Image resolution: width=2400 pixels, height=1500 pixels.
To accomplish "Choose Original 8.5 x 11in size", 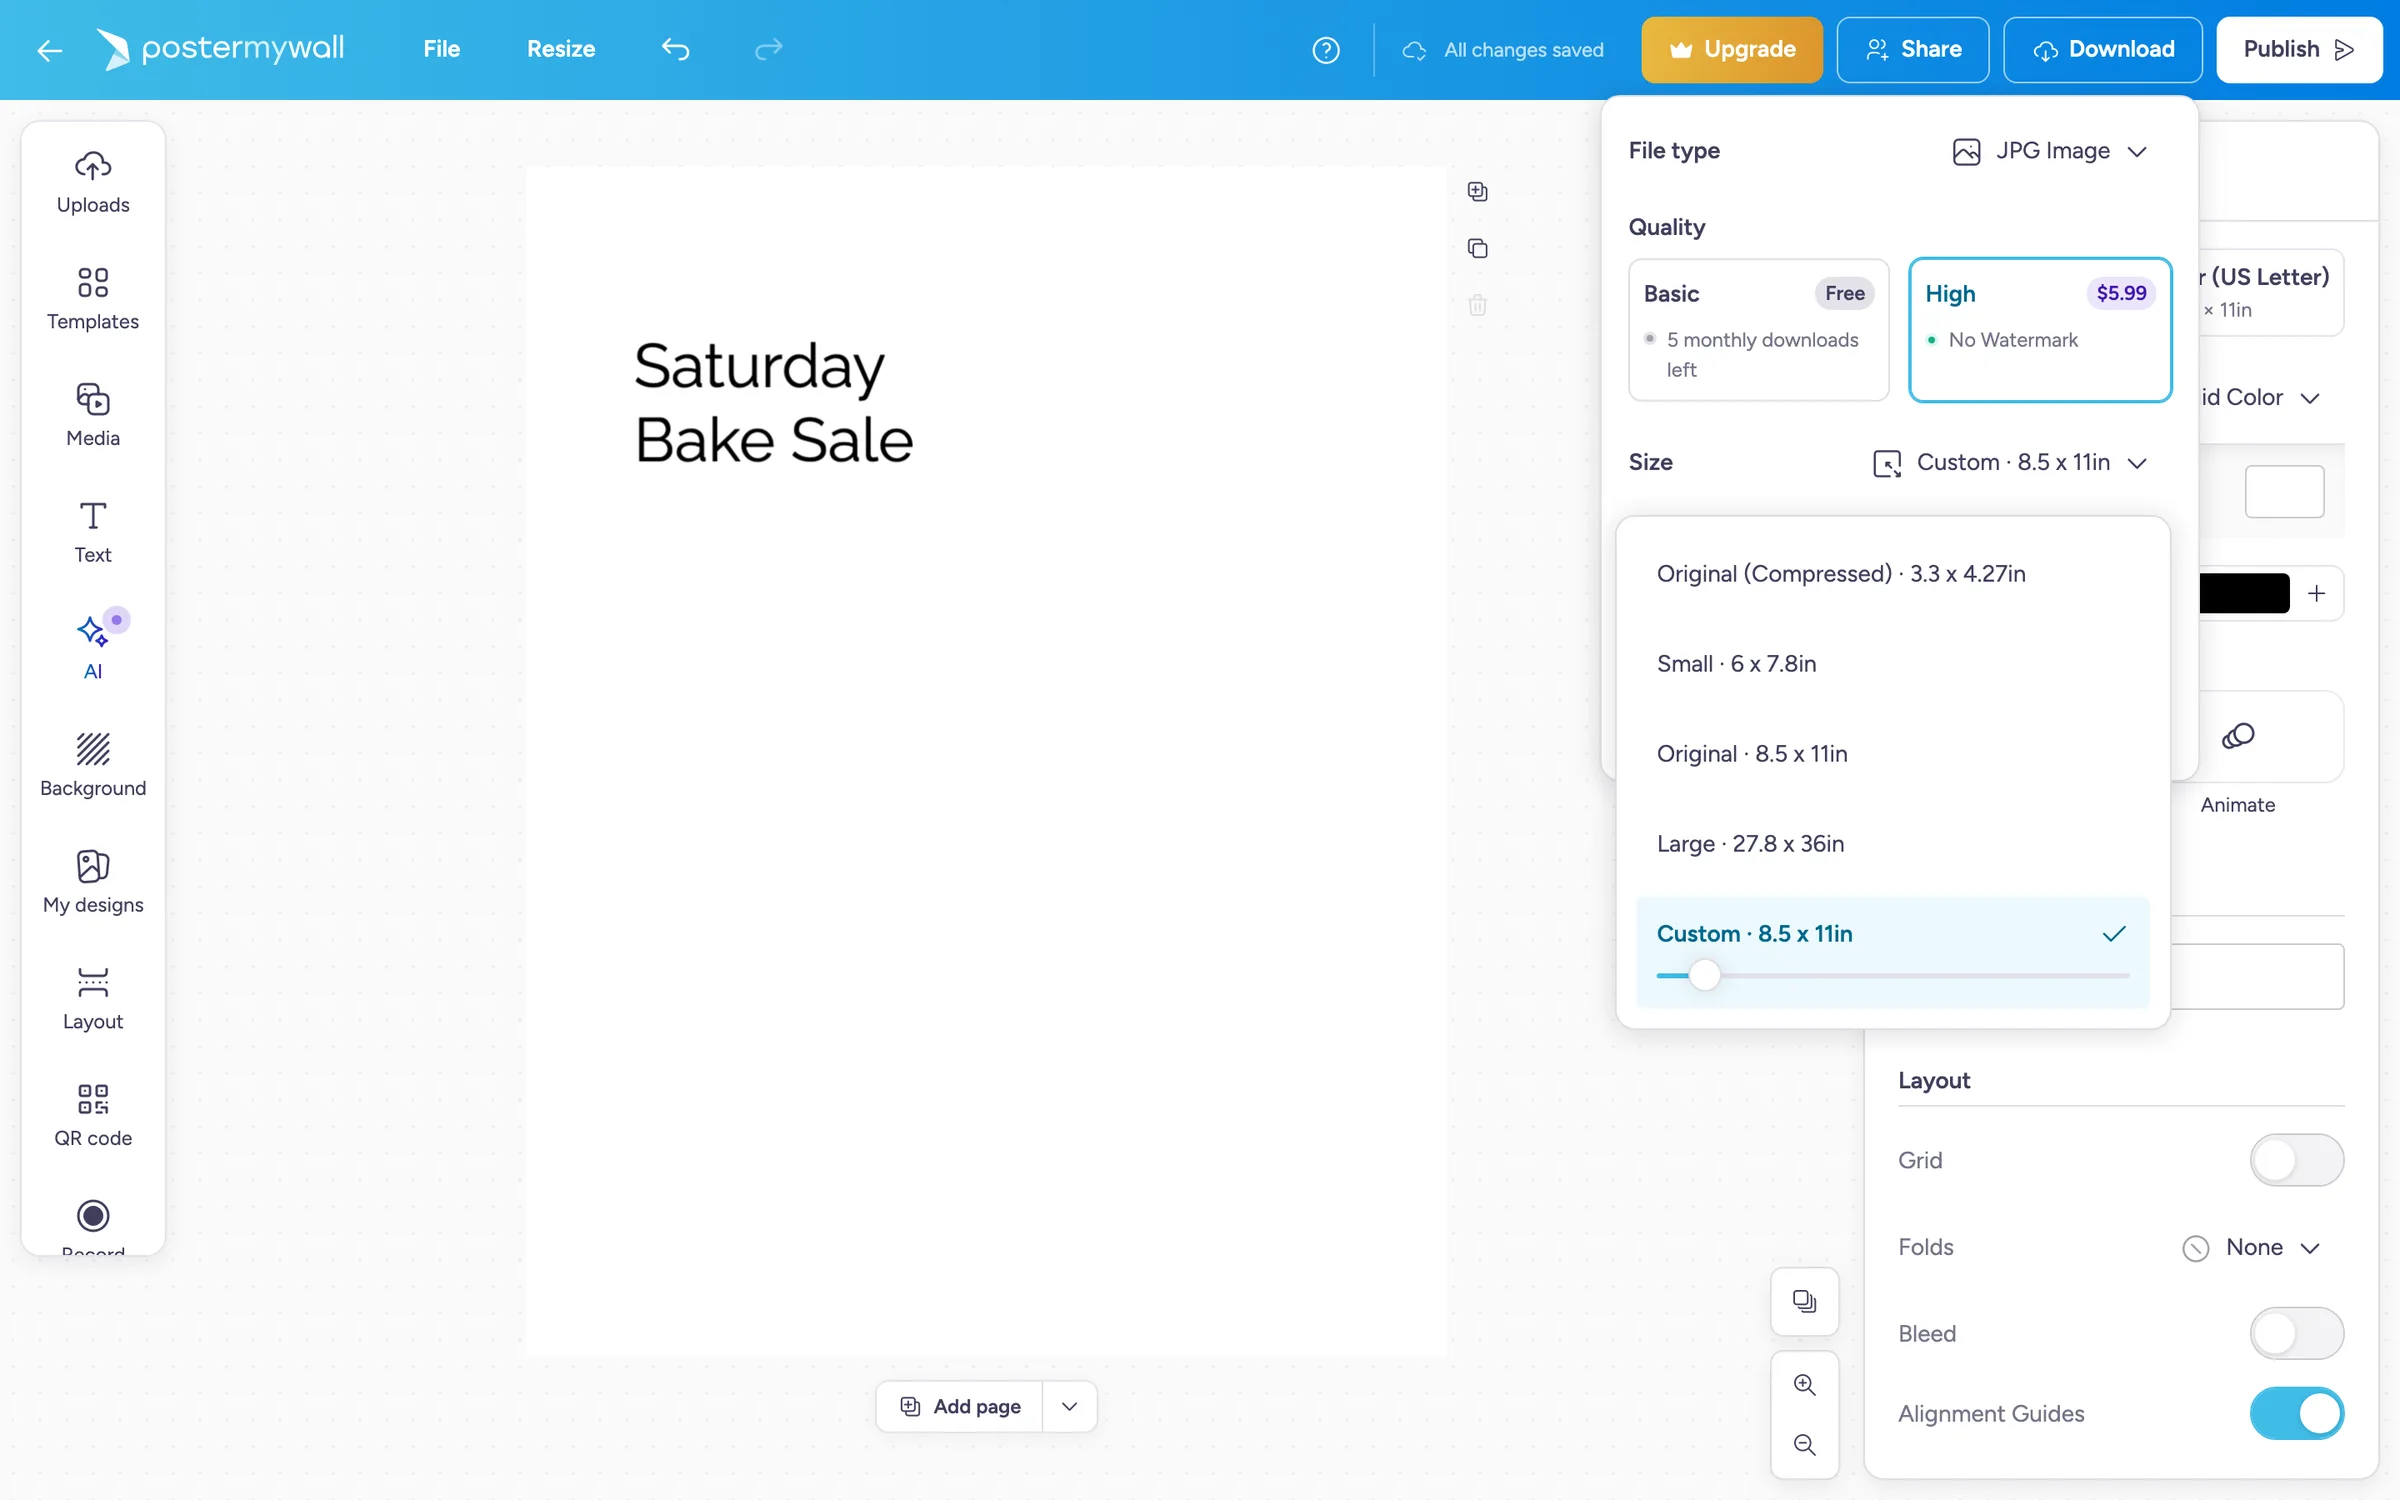I will (x=1892, y=753).
